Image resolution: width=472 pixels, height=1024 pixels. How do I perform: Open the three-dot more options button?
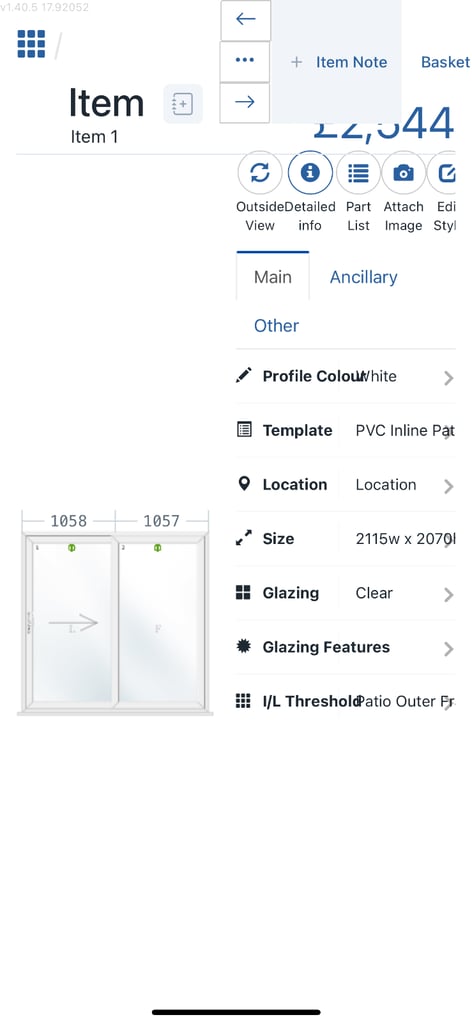pyautogui.click(x=245, y=61)
